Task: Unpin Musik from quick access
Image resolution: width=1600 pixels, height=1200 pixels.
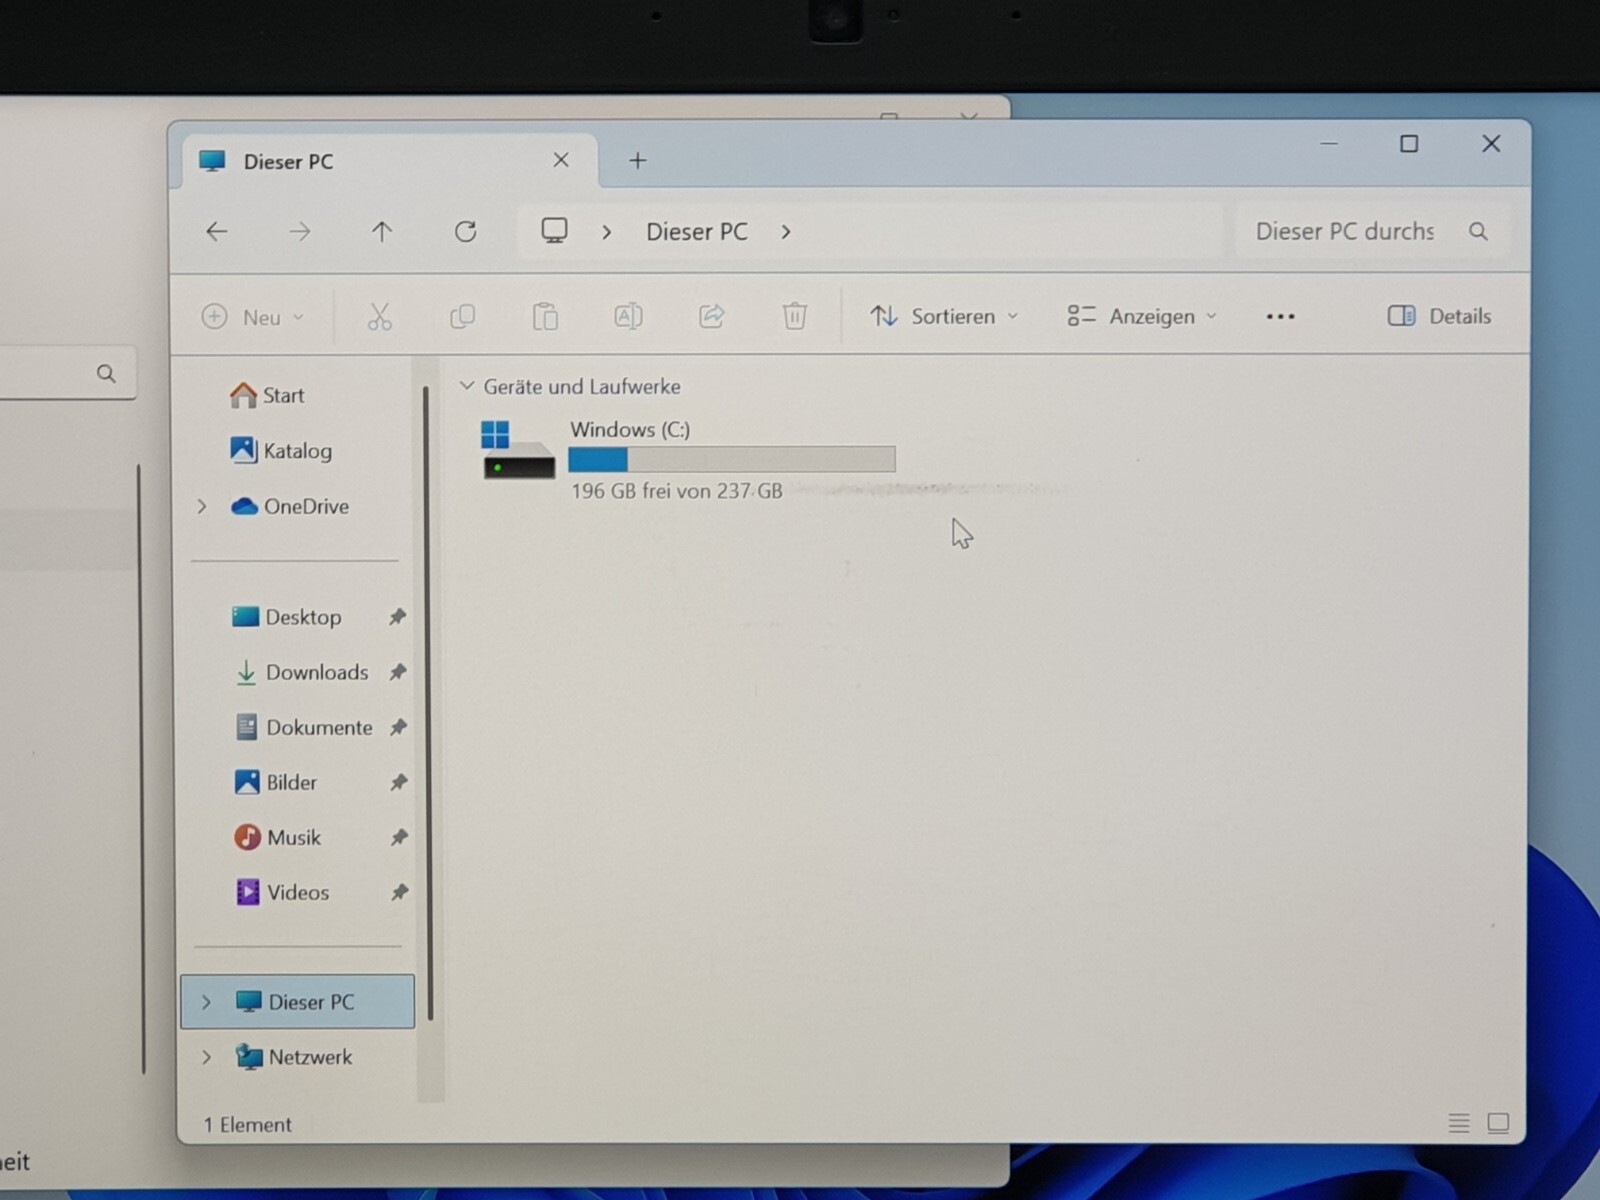Action: [x=399, y=837]
